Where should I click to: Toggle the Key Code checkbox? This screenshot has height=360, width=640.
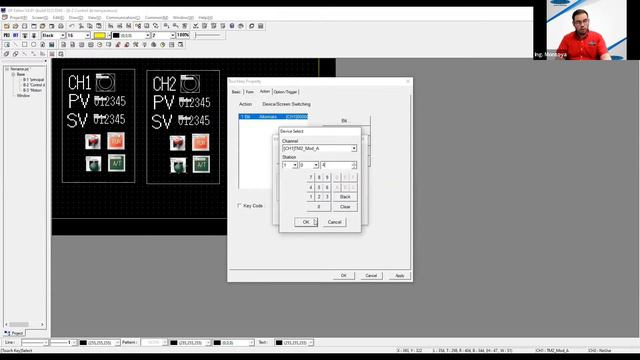pos(240,206)
